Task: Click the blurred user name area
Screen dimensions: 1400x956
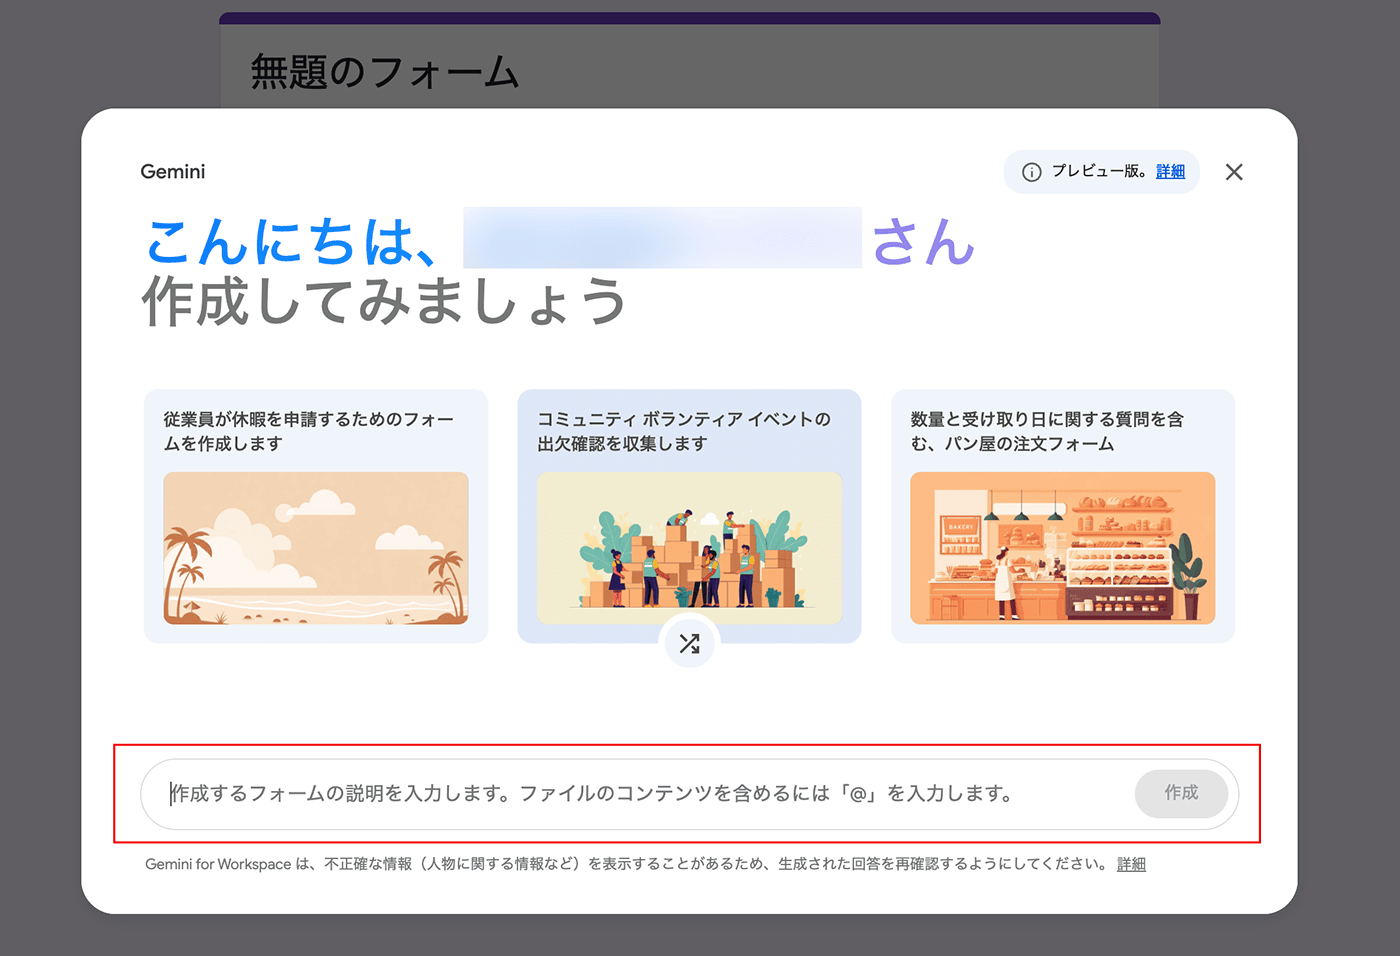Action: point(662,238)
